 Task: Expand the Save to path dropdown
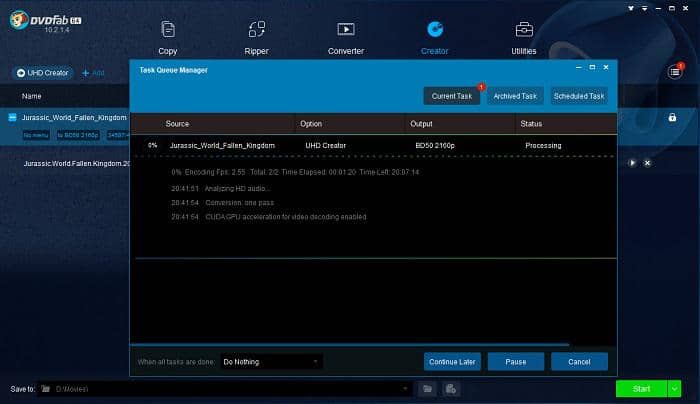[405, 389]
